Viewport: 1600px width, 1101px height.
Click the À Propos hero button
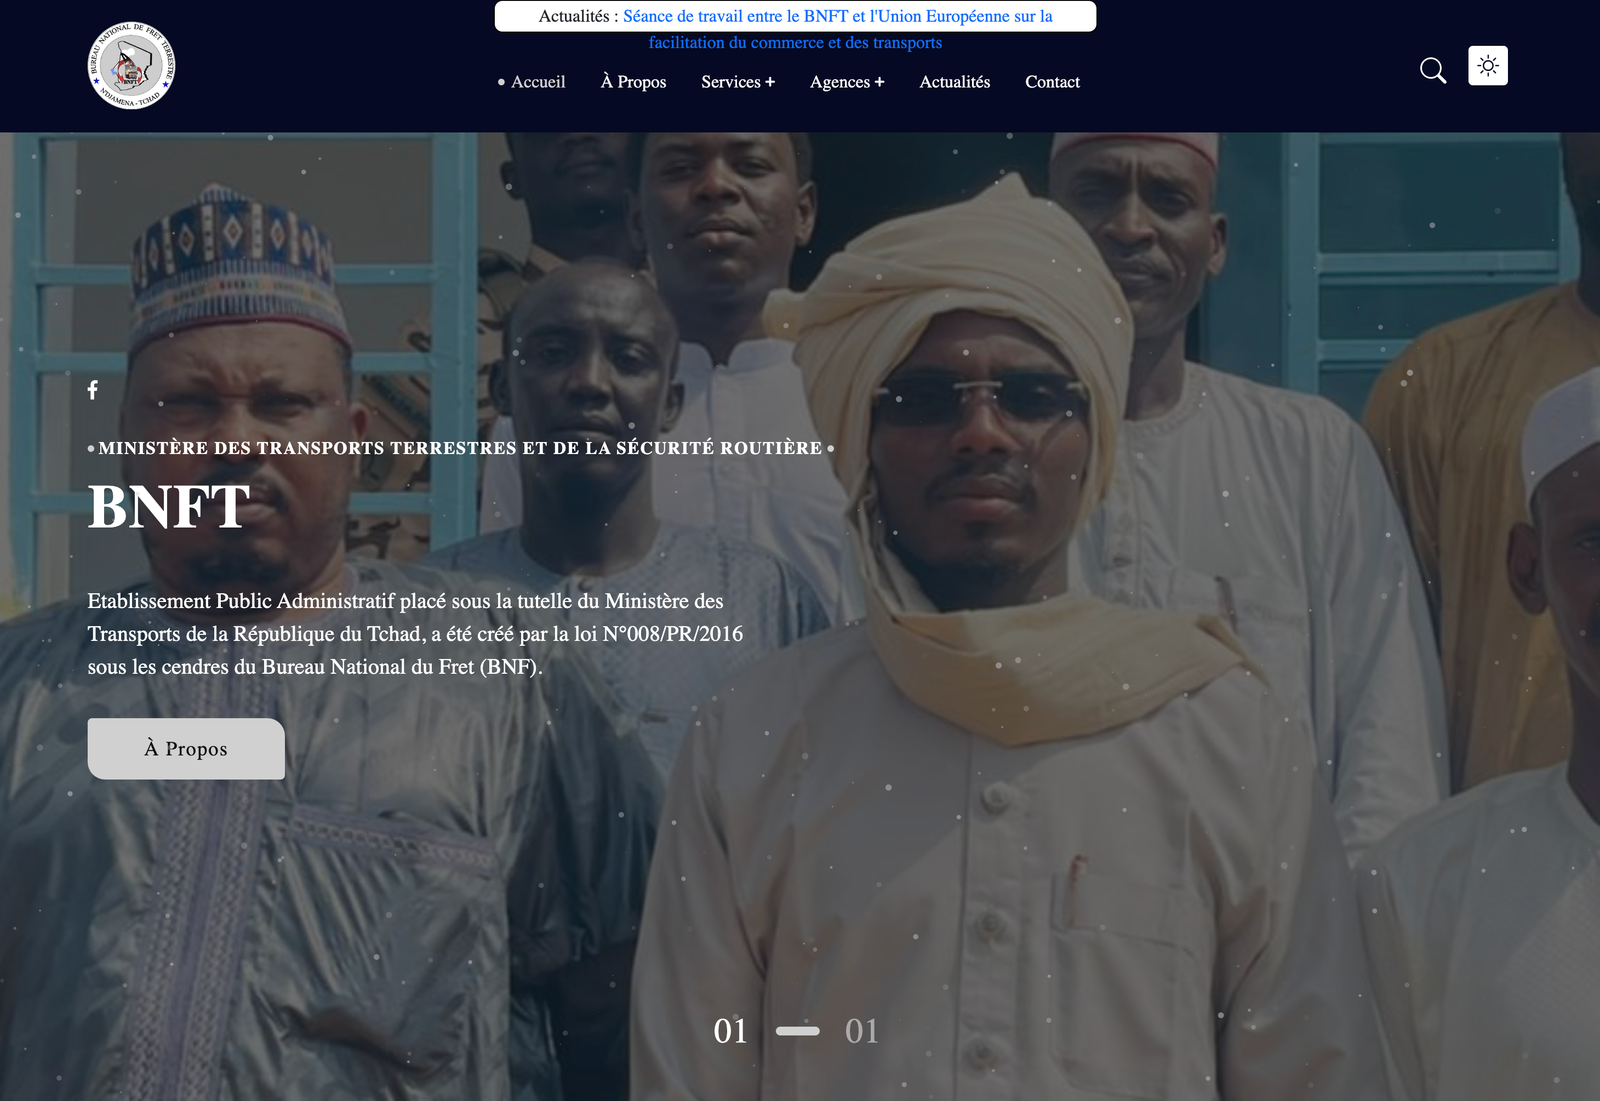click(x=186, y=749)
